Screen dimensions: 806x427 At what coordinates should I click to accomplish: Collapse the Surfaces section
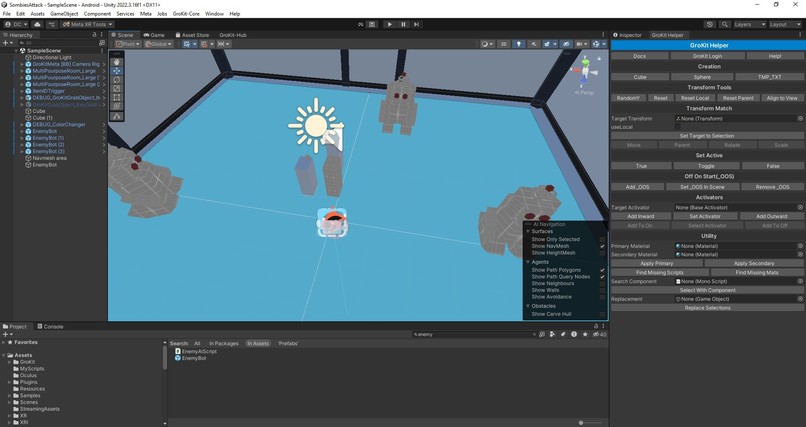click(x=528, y=232)
